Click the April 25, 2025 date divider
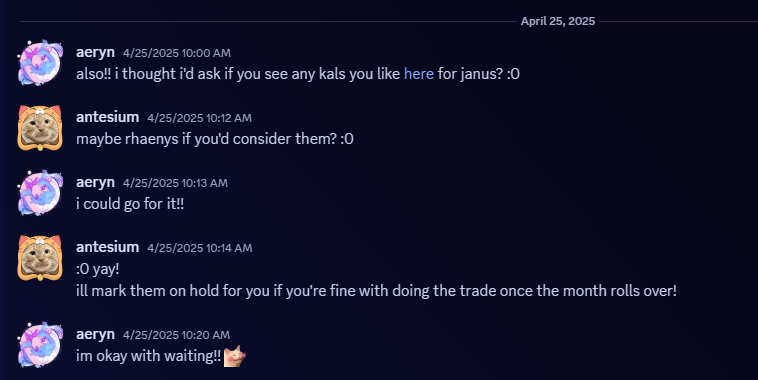The image size is (758, 380). (x=558, y=21)
